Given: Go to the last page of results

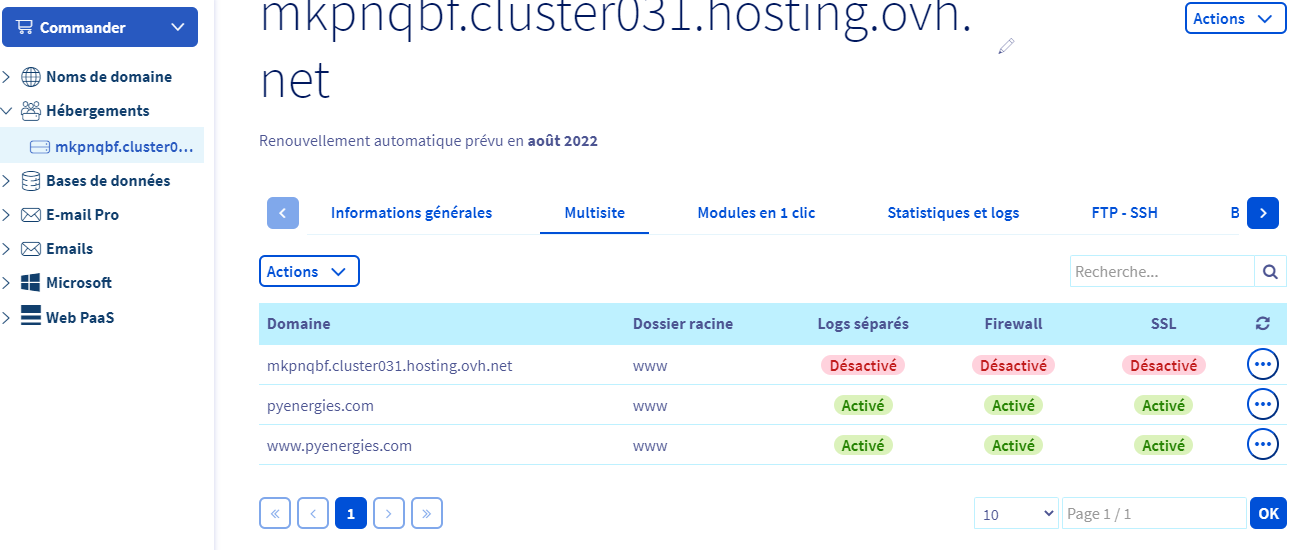Looking at the screenshot, I should click(427, 513).
